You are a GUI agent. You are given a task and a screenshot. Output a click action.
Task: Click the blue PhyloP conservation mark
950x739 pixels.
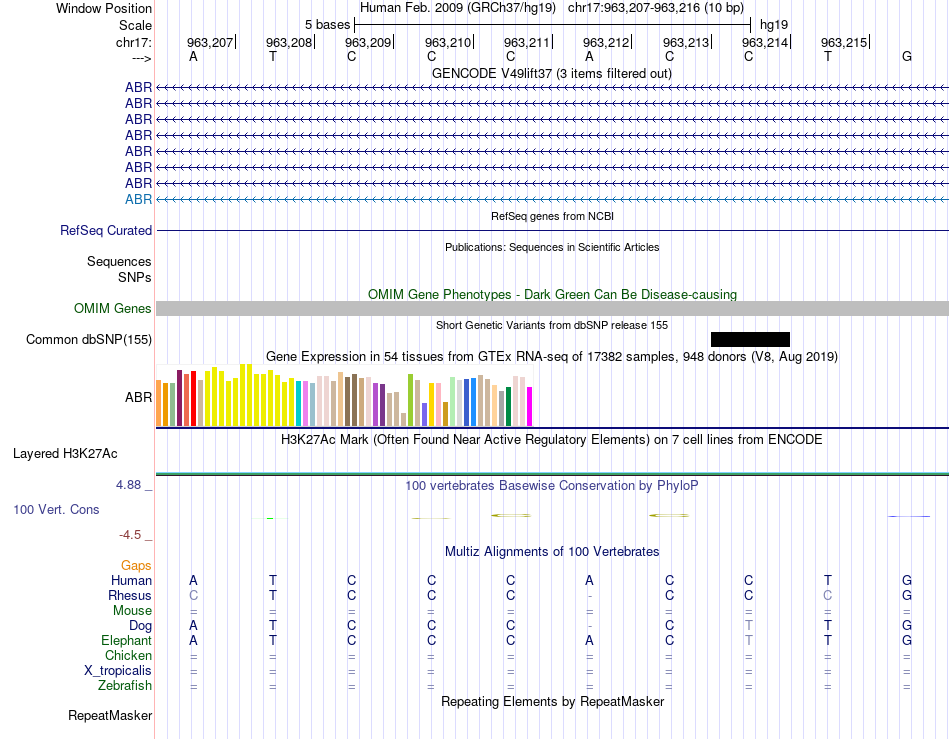pos(908,517)
